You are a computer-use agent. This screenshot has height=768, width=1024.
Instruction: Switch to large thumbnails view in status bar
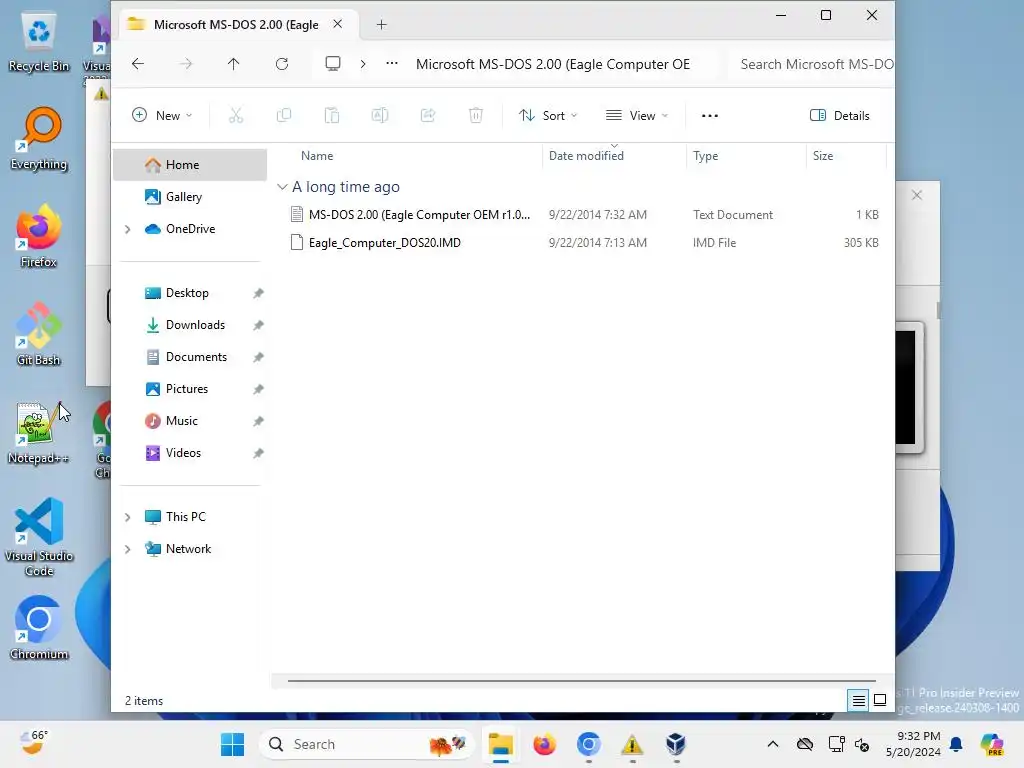tap(880, 700)
